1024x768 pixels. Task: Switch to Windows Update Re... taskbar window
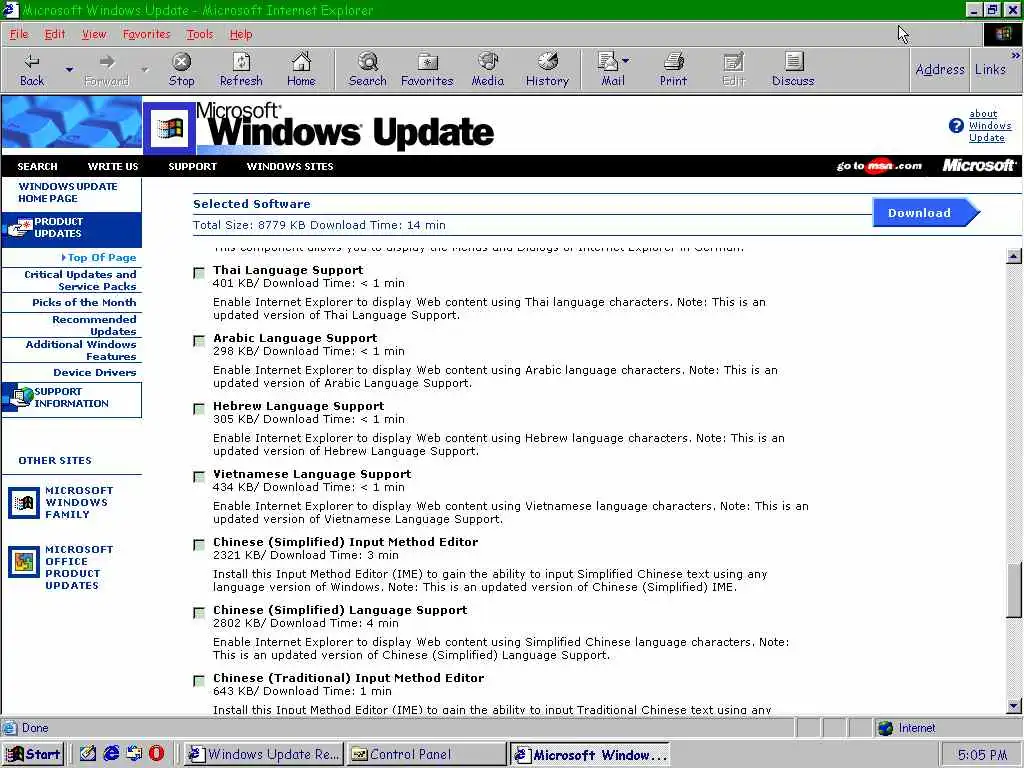264,754
